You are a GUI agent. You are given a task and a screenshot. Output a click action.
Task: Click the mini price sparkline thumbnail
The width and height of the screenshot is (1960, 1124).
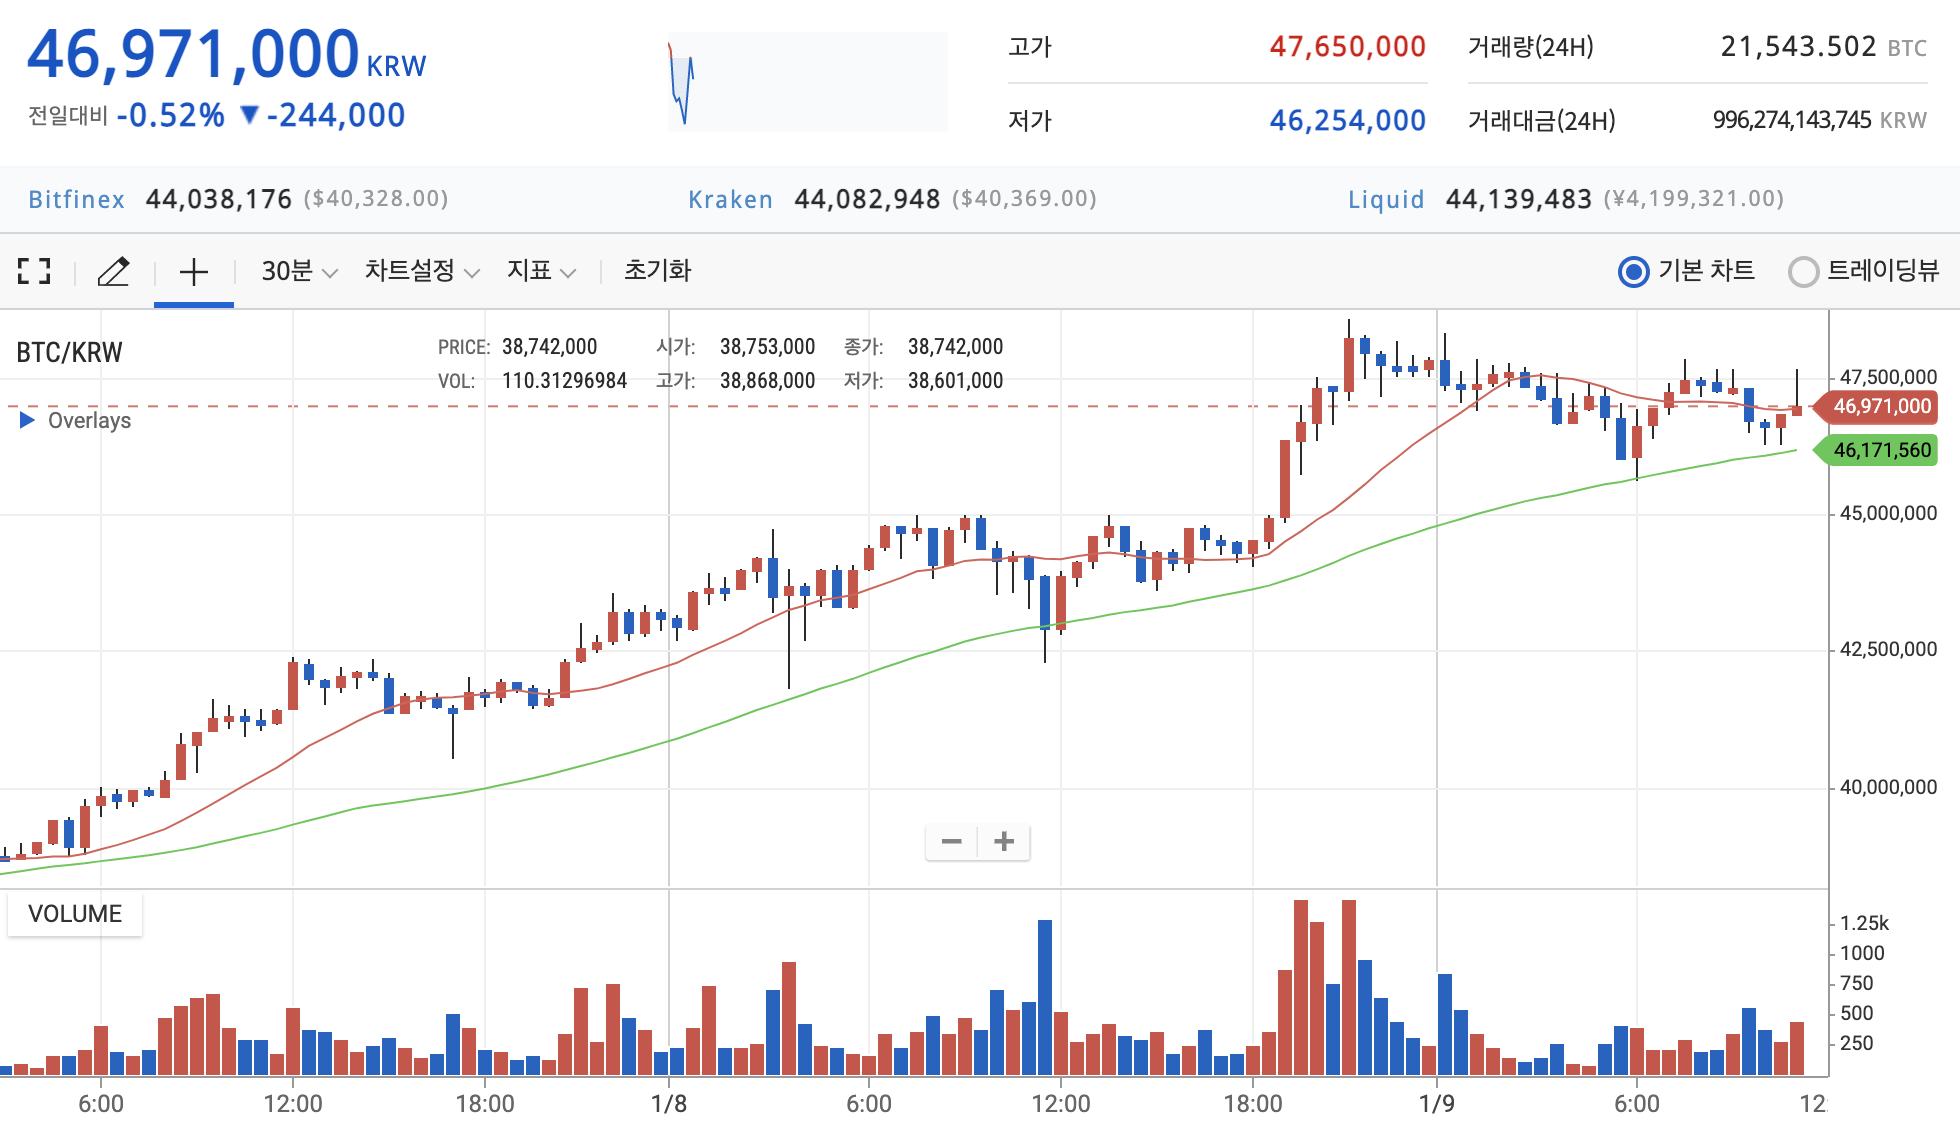point(807,82)
